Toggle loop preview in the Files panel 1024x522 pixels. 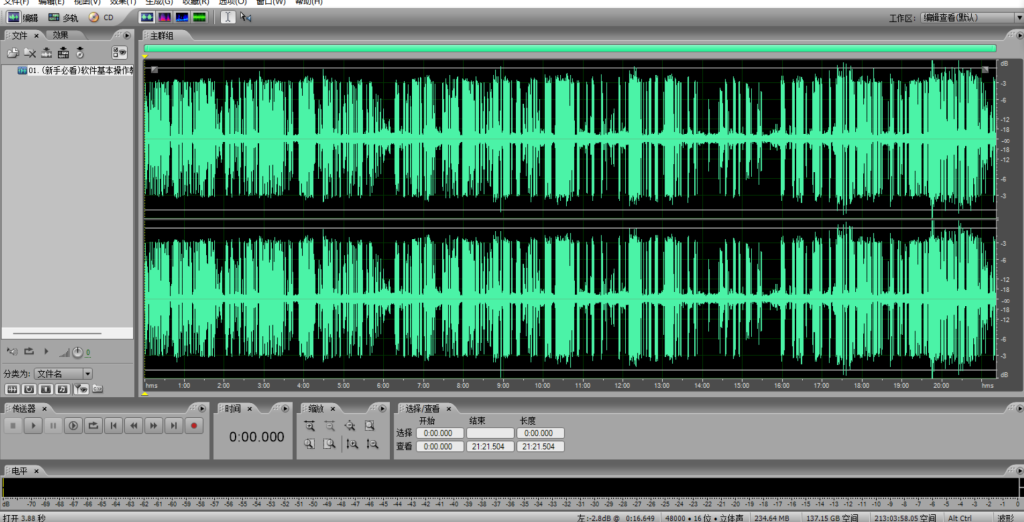pos(29,352)
